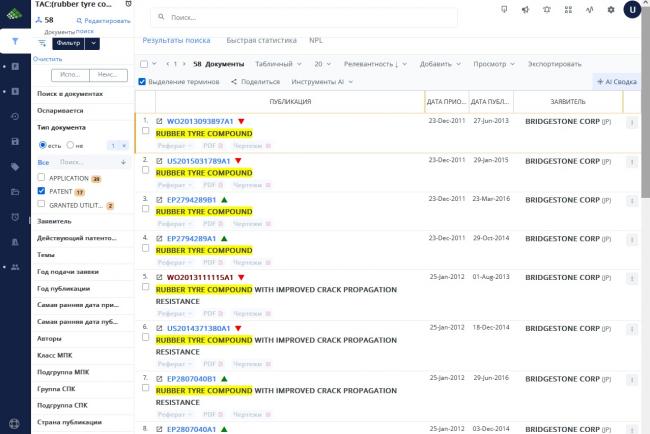Open the US2015031789A1 publication link
650x434 pixels.
[199, 159]
